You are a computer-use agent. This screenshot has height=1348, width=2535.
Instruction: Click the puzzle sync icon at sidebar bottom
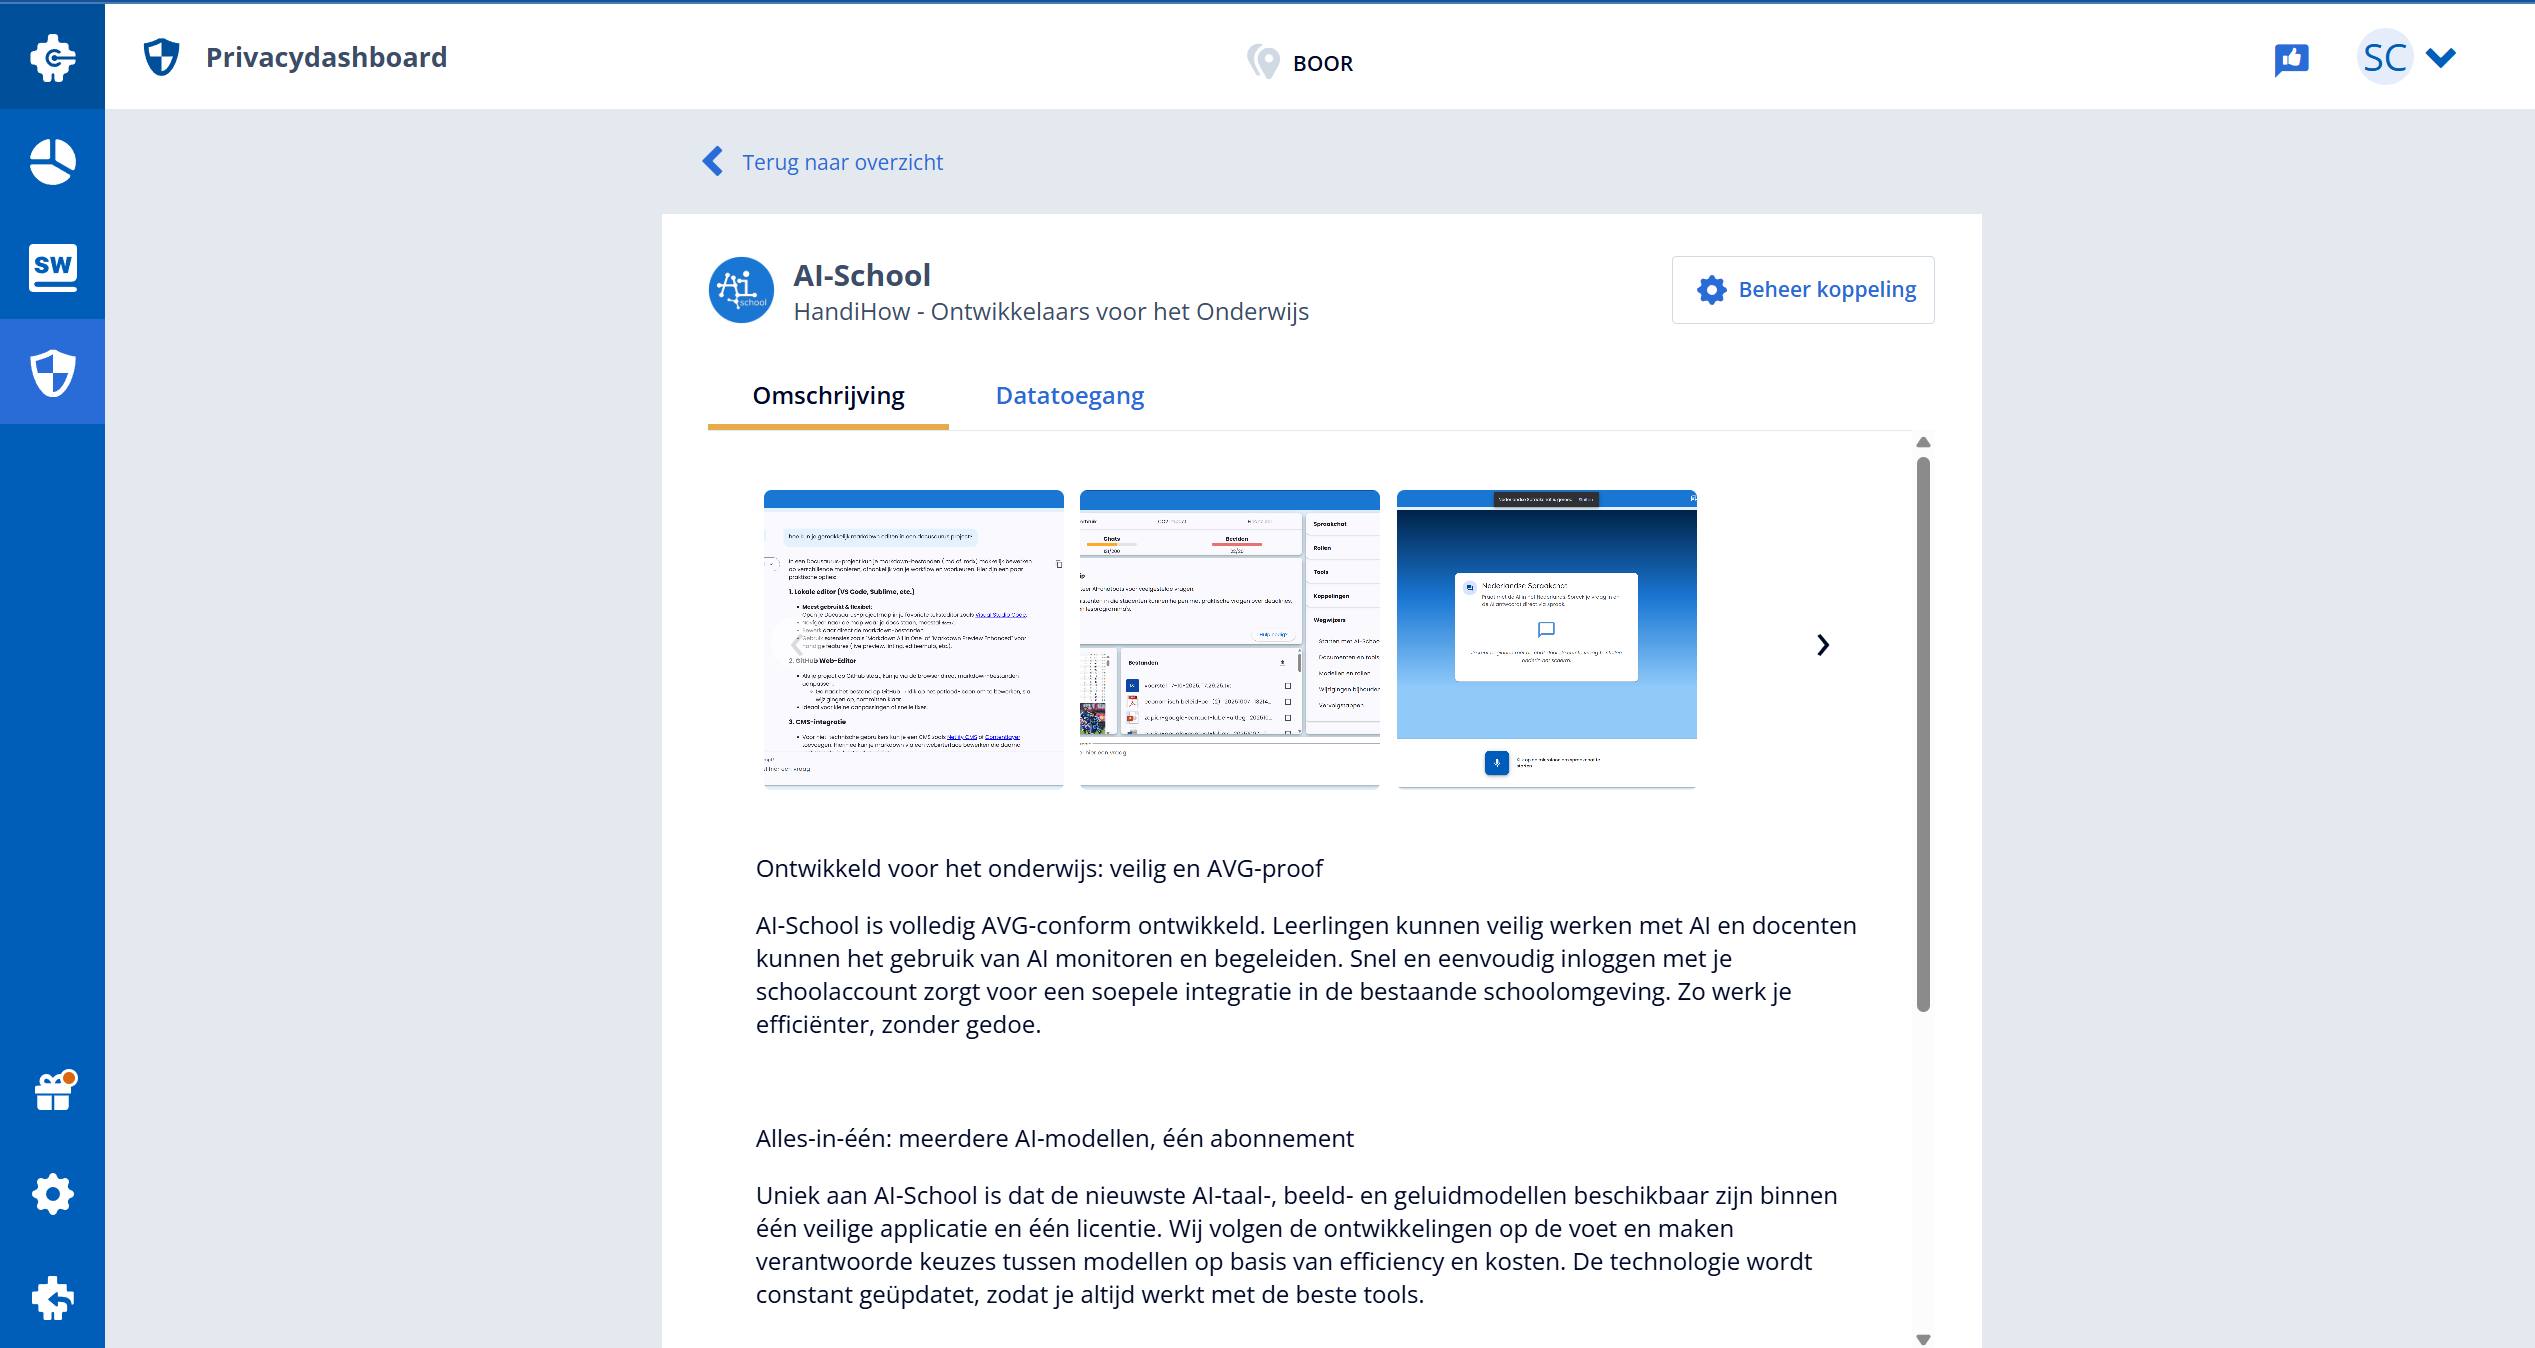point(52,1298)
